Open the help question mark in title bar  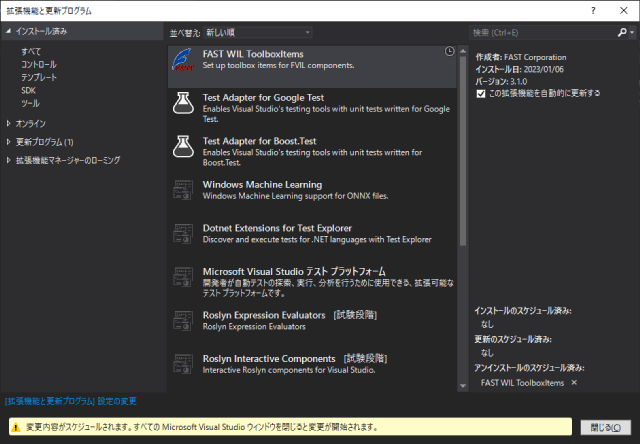point(593,11)
